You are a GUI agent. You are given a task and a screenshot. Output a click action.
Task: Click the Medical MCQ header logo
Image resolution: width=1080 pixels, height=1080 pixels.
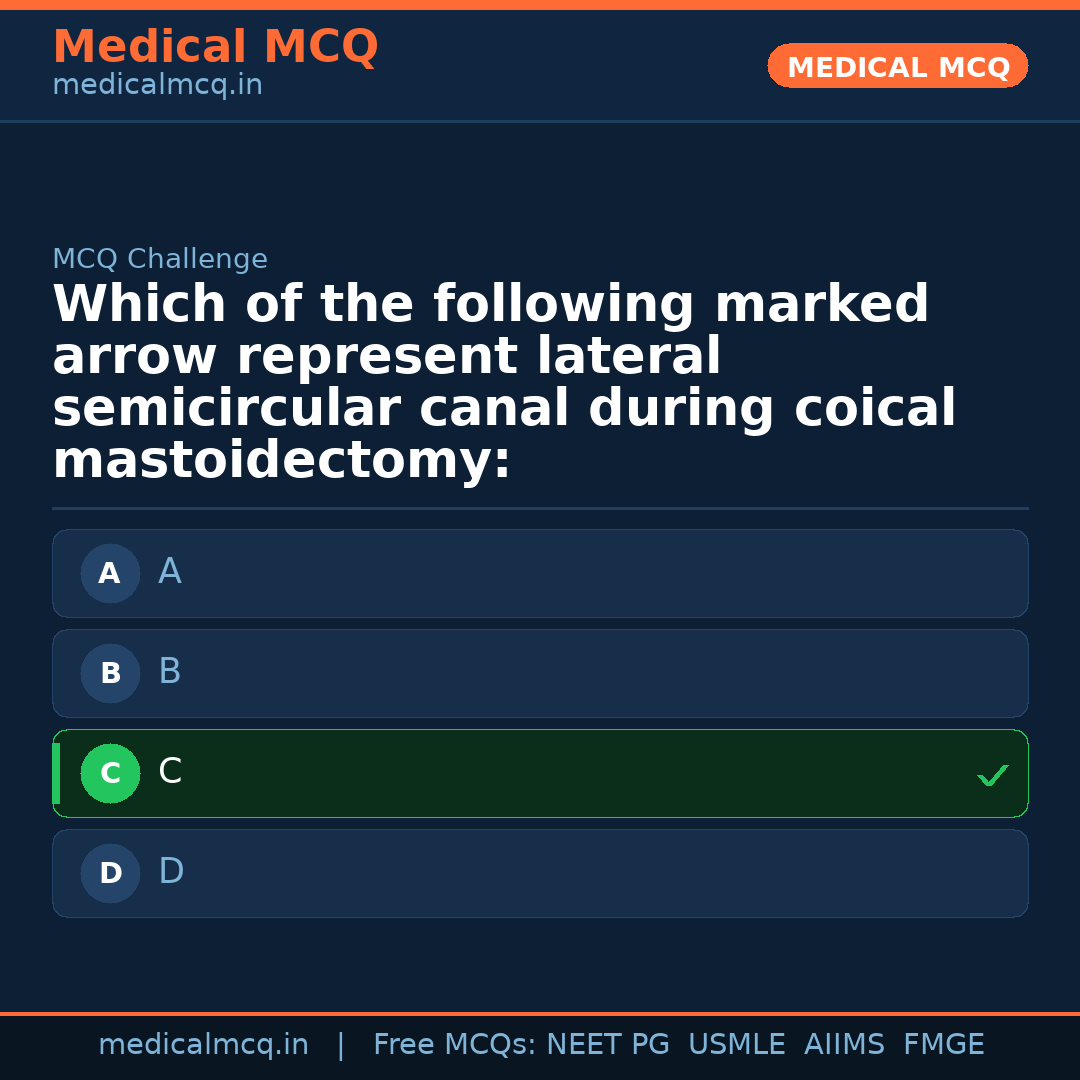pyautogui.click(x=215, y=47)
